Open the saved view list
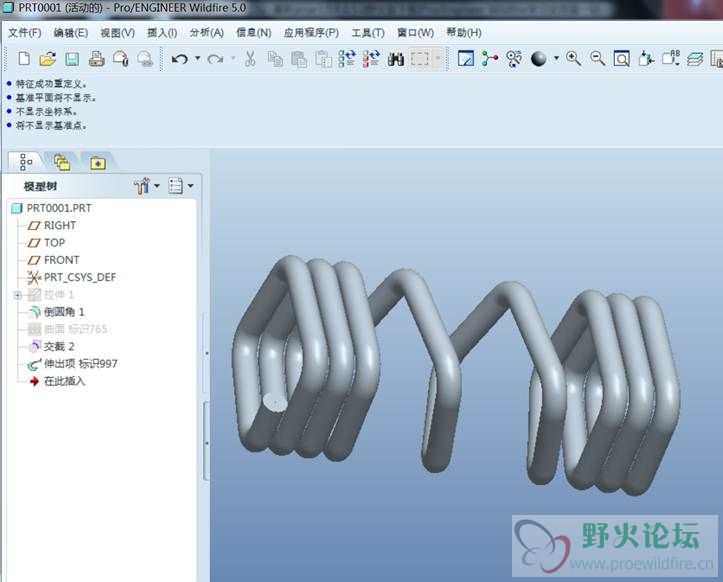The width and height of the screenshot is (723, 582). pos(671,59)
